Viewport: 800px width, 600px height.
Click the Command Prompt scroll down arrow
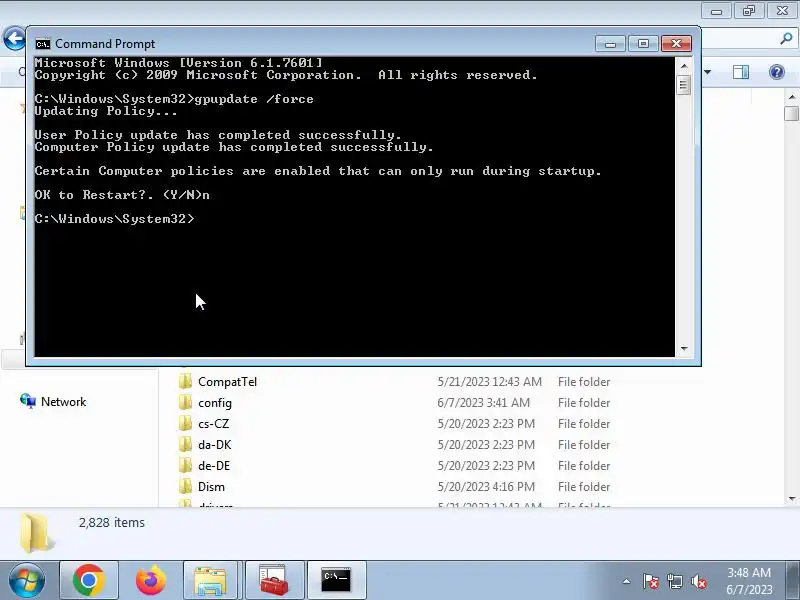(x=684, y=348)
